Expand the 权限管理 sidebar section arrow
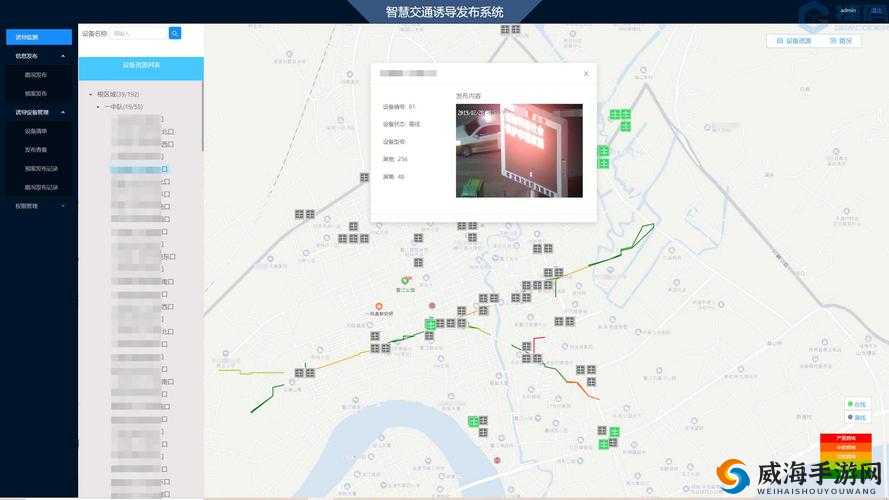889x500 pixels. click(x=63, y=206)
